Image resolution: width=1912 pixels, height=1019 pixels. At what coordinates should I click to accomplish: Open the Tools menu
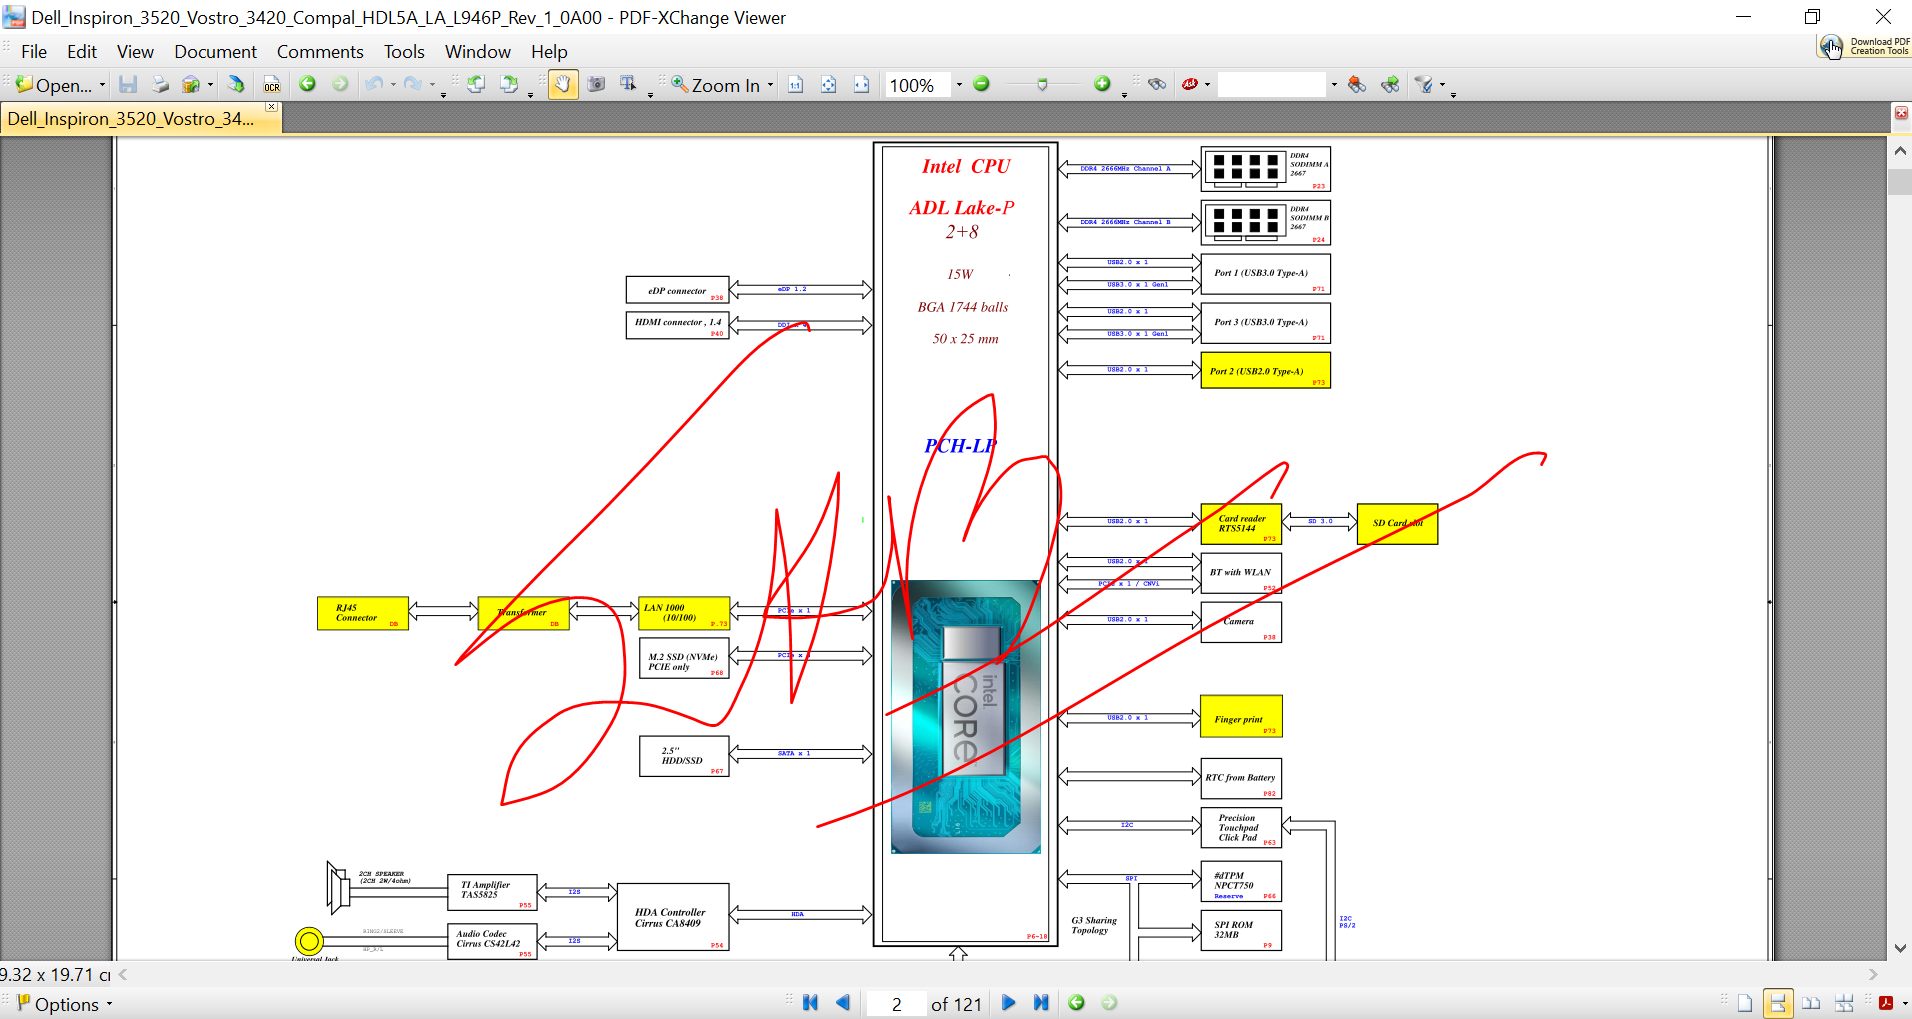404,52
